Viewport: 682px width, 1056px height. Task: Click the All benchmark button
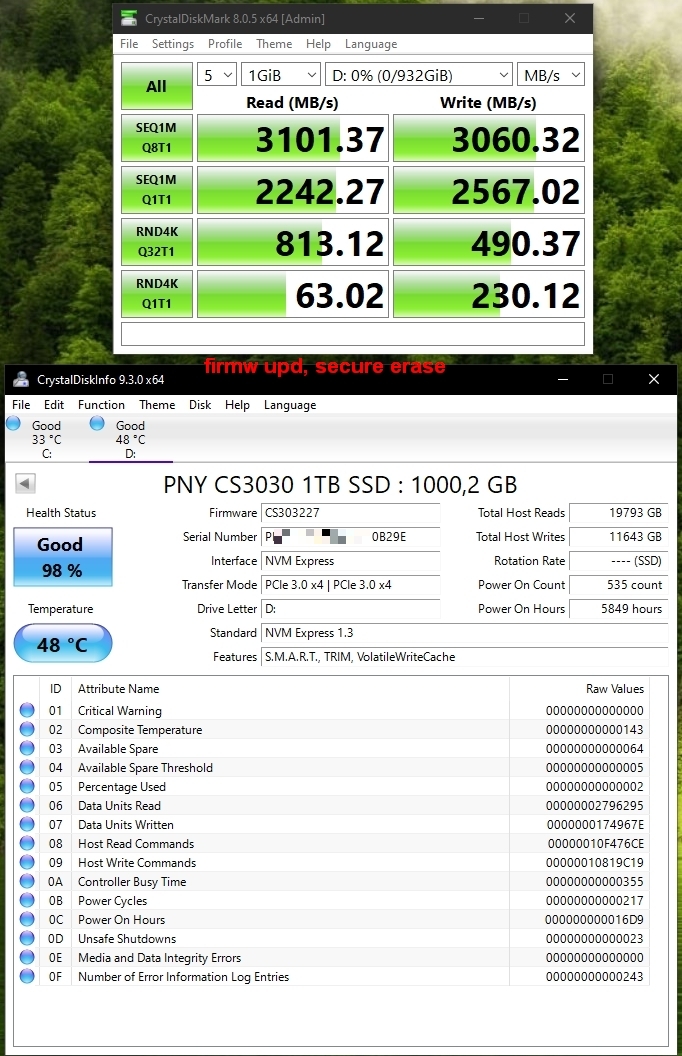156,86
